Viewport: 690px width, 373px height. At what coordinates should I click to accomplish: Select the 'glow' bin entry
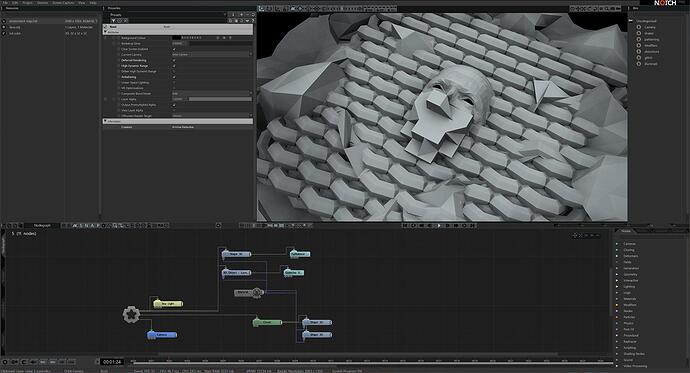pyautogui.click(x=648, y=58)
